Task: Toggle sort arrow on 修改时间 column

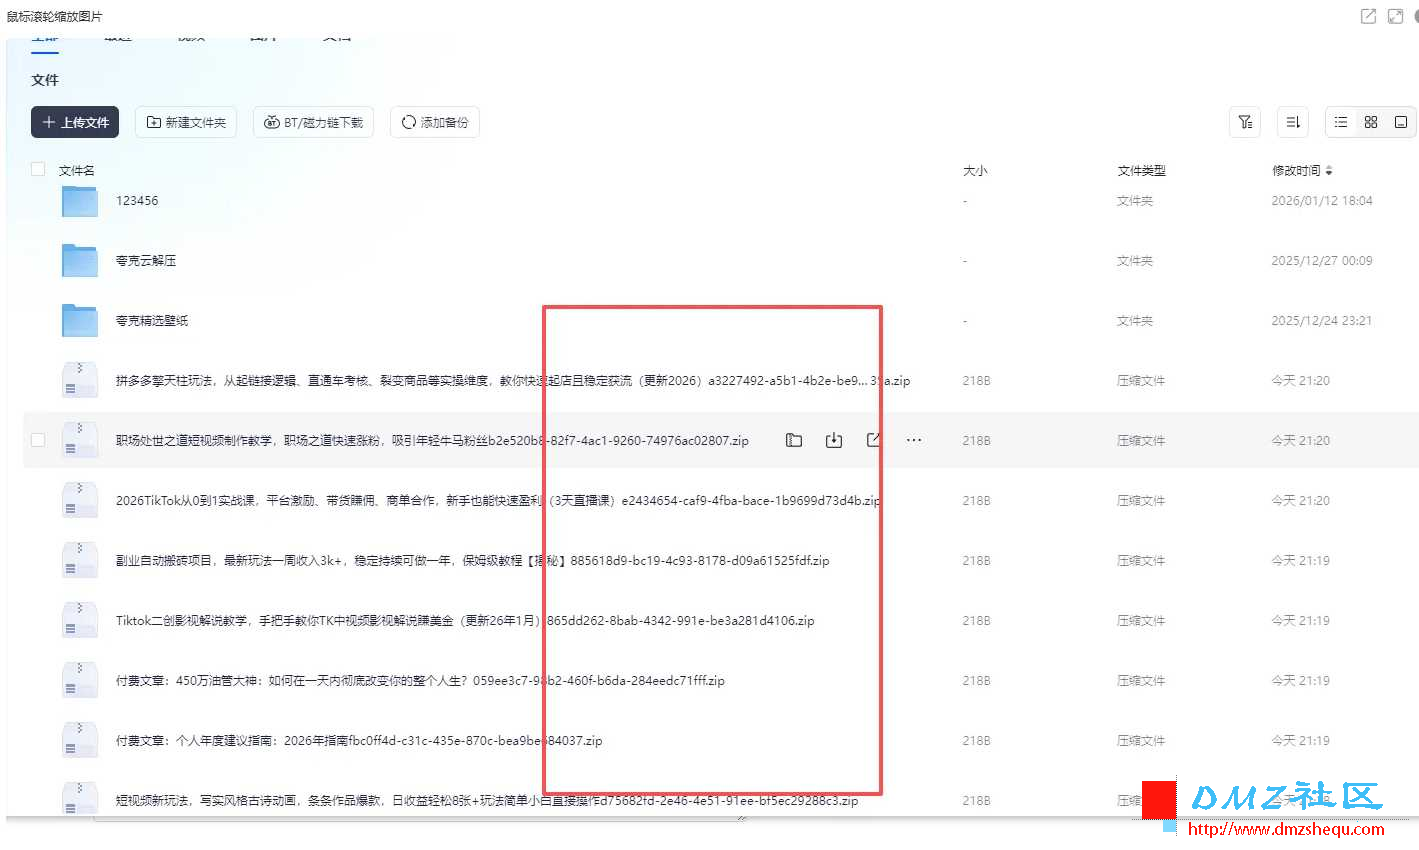Action: click(x=1329, y=171)
